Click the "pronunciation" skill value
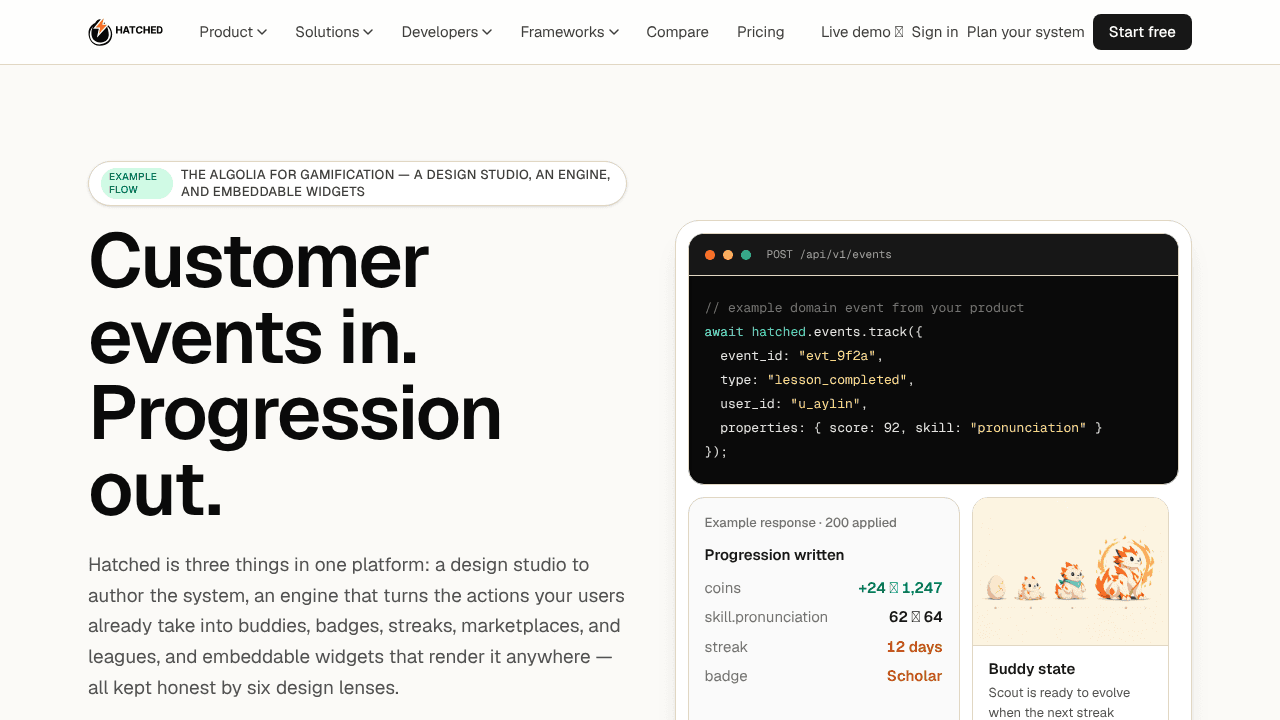This screenshot has height=720, width=1280. pyautogui.click(x=1028, y=428)
